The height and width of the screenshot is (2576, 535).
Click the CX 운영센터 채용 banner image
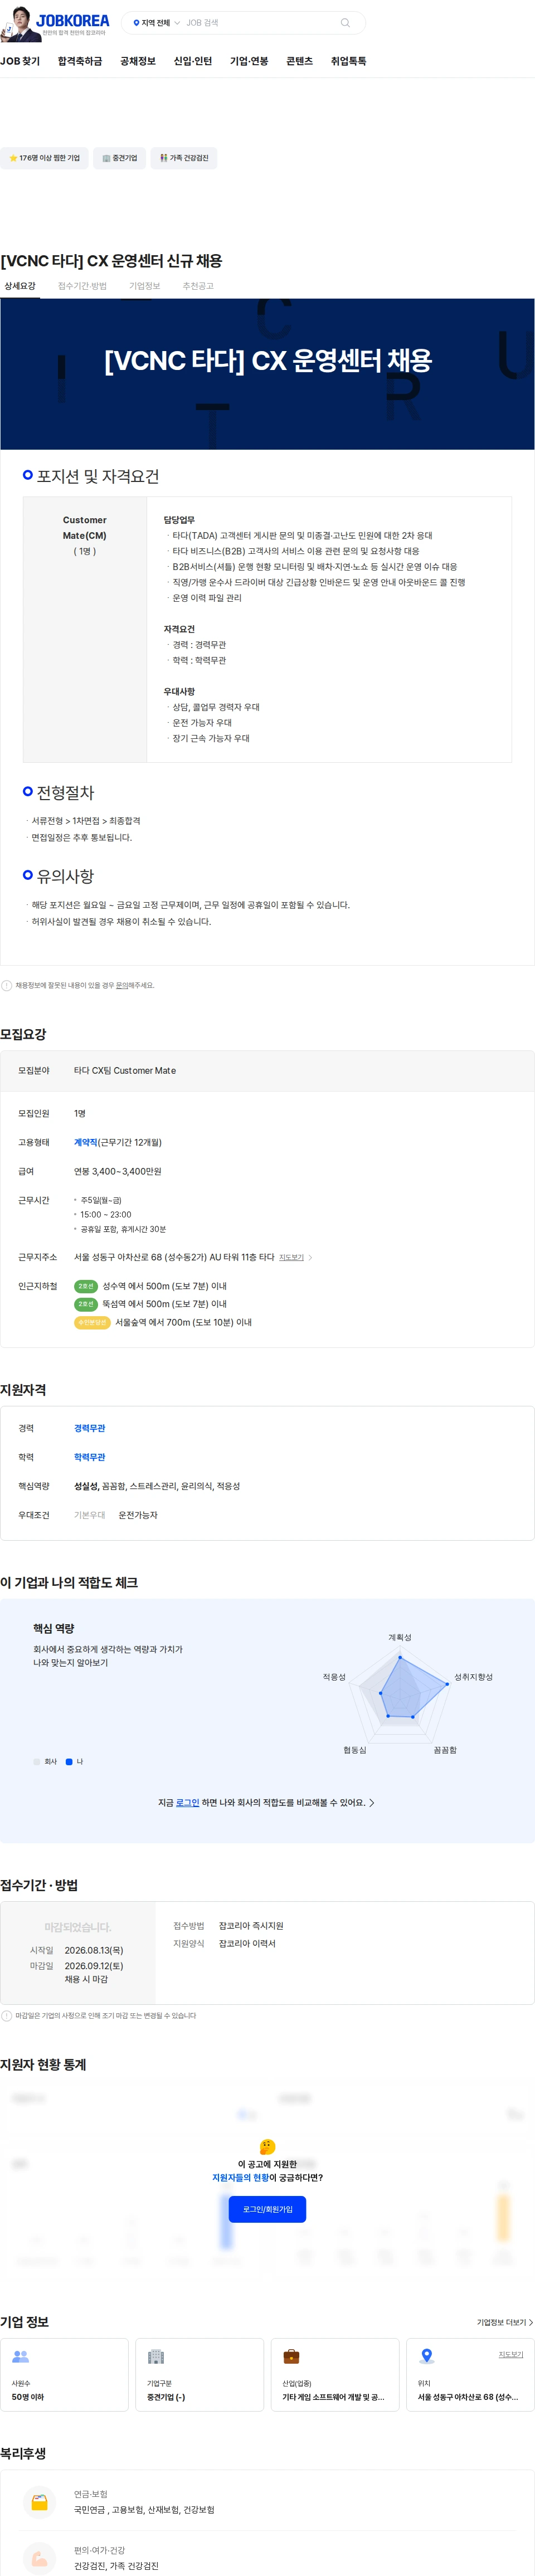(x=267, y=374)
